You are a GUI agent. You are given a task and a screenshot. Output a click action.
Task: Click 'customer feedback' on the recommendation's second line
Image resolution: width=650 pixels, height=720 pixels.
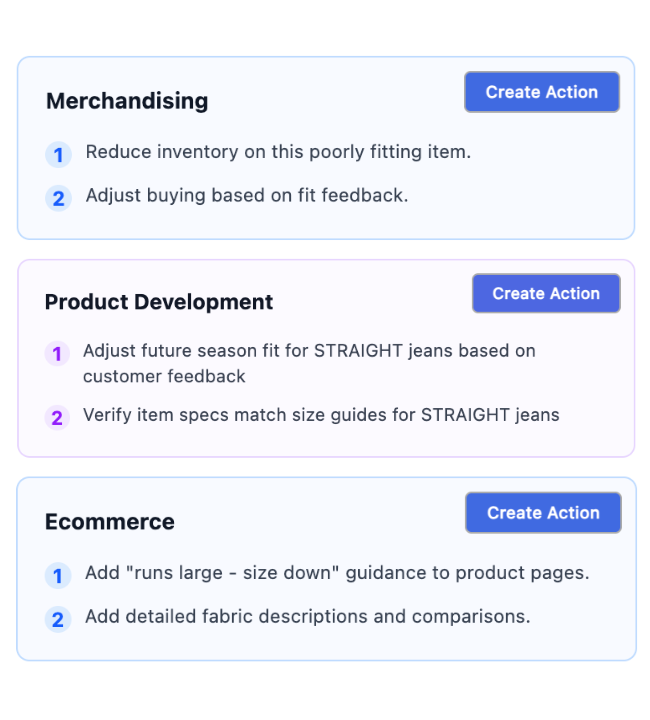pos(164,377)
